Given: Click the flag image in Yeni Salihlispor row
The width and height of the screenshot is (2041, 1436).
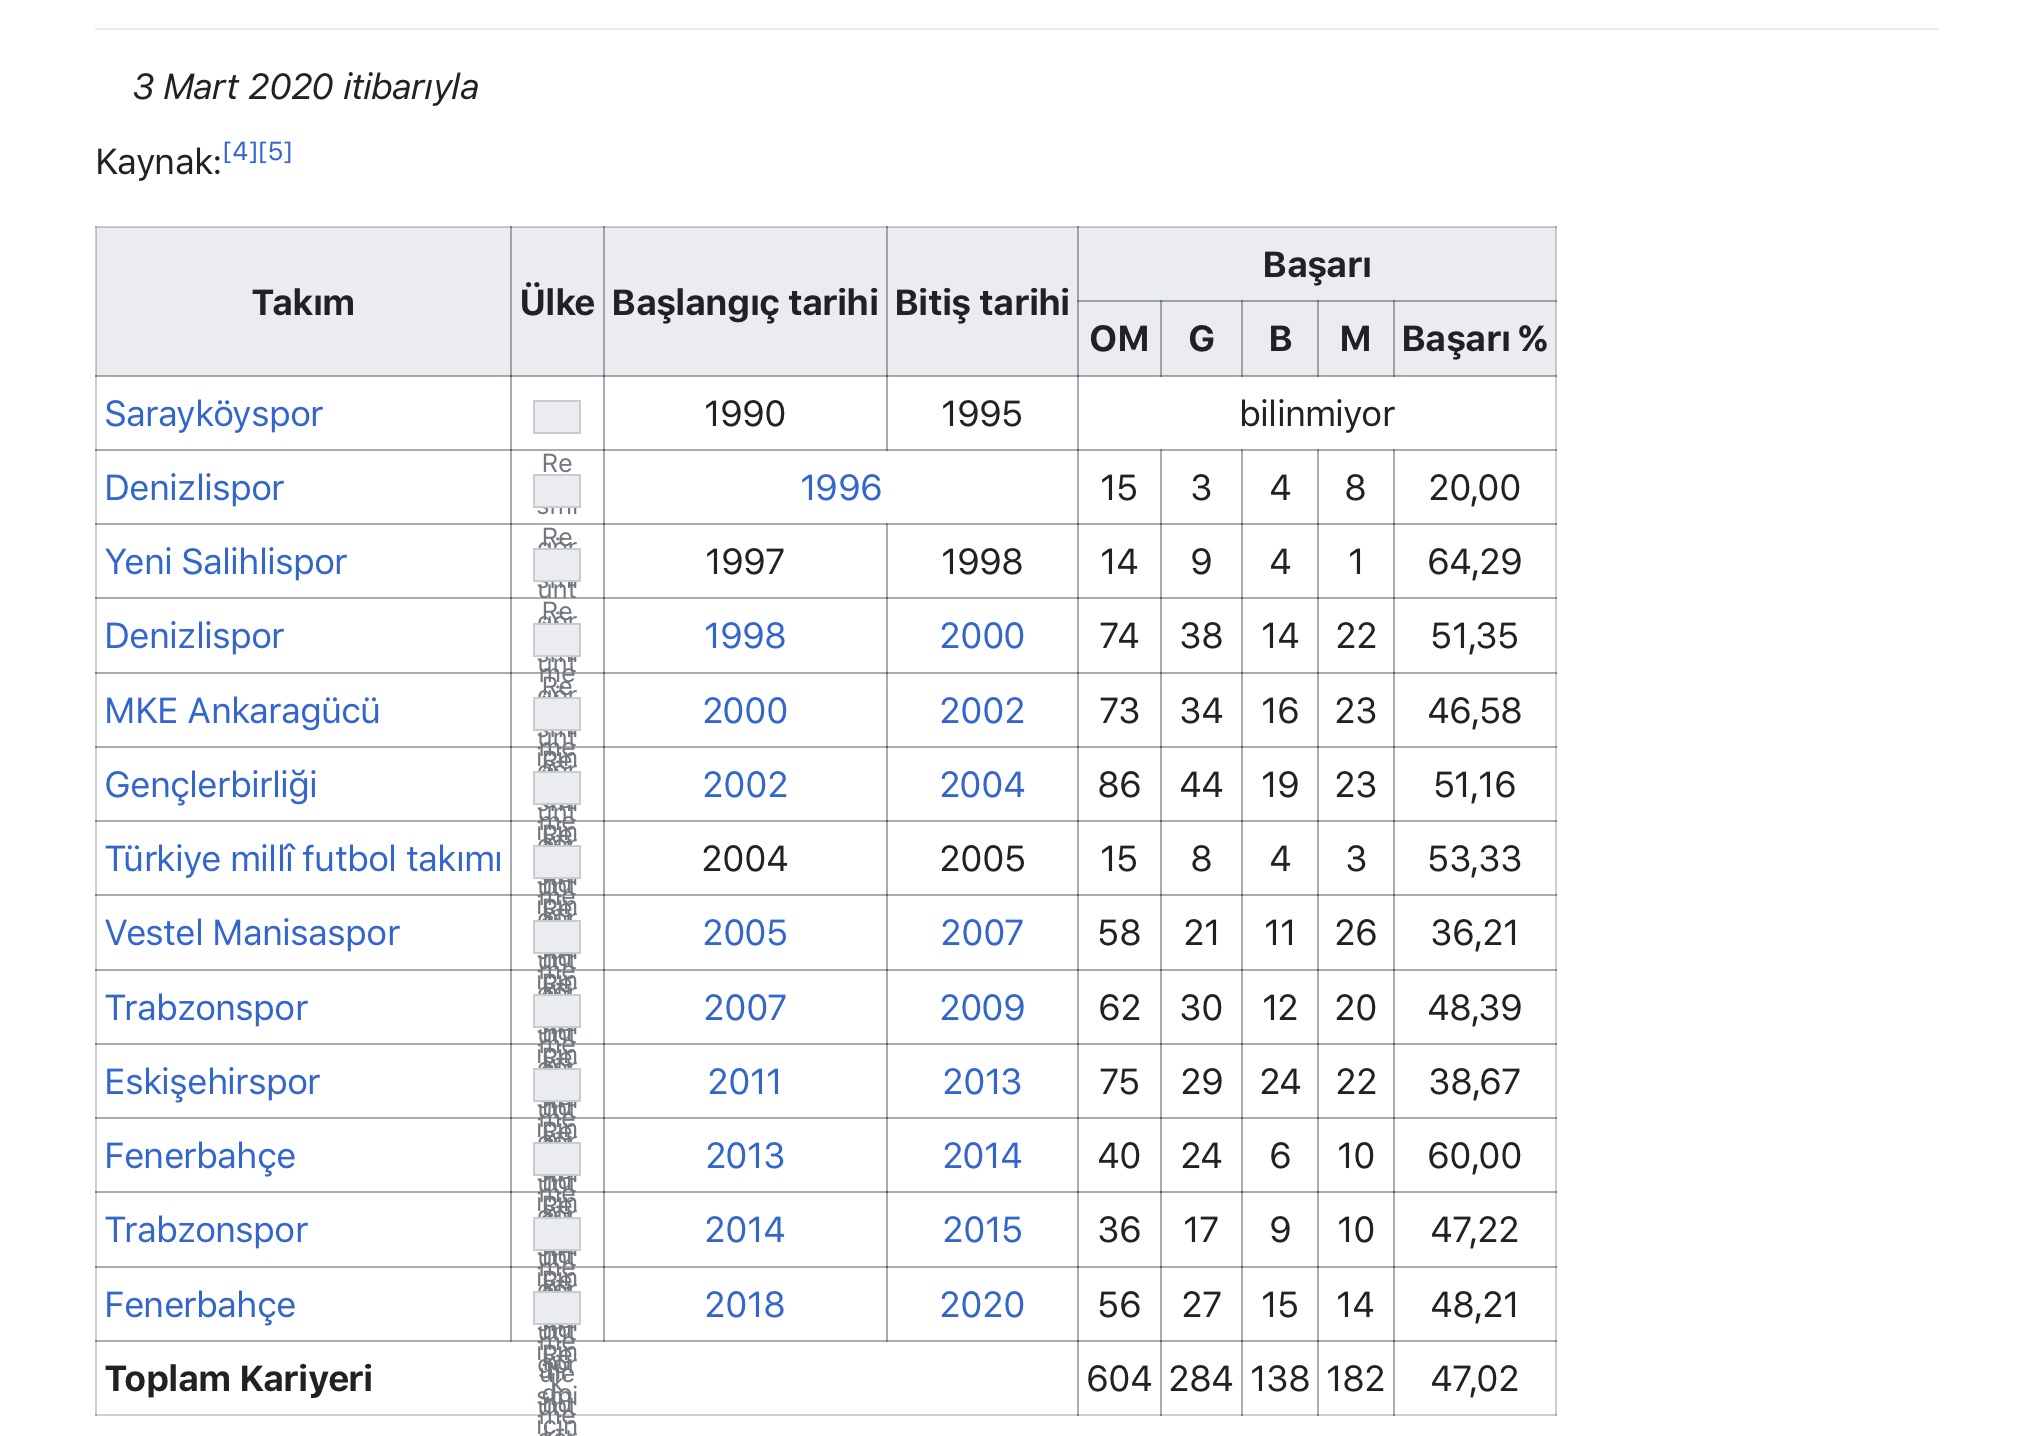Looking at the screenshot, I should point(556,564).
